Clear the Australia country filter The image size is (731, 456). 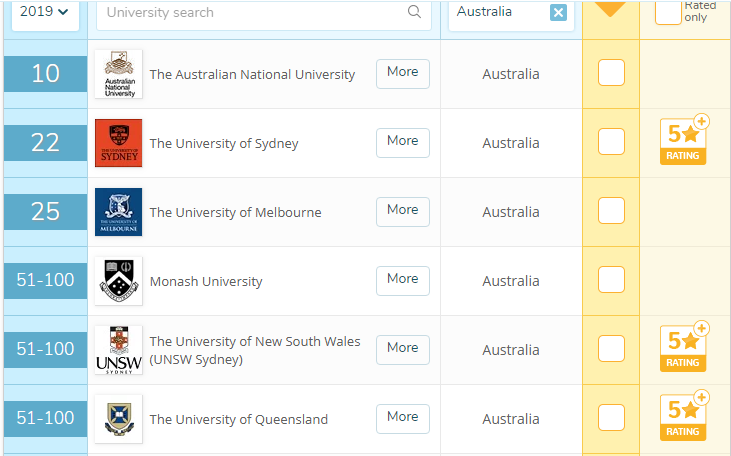558,13
